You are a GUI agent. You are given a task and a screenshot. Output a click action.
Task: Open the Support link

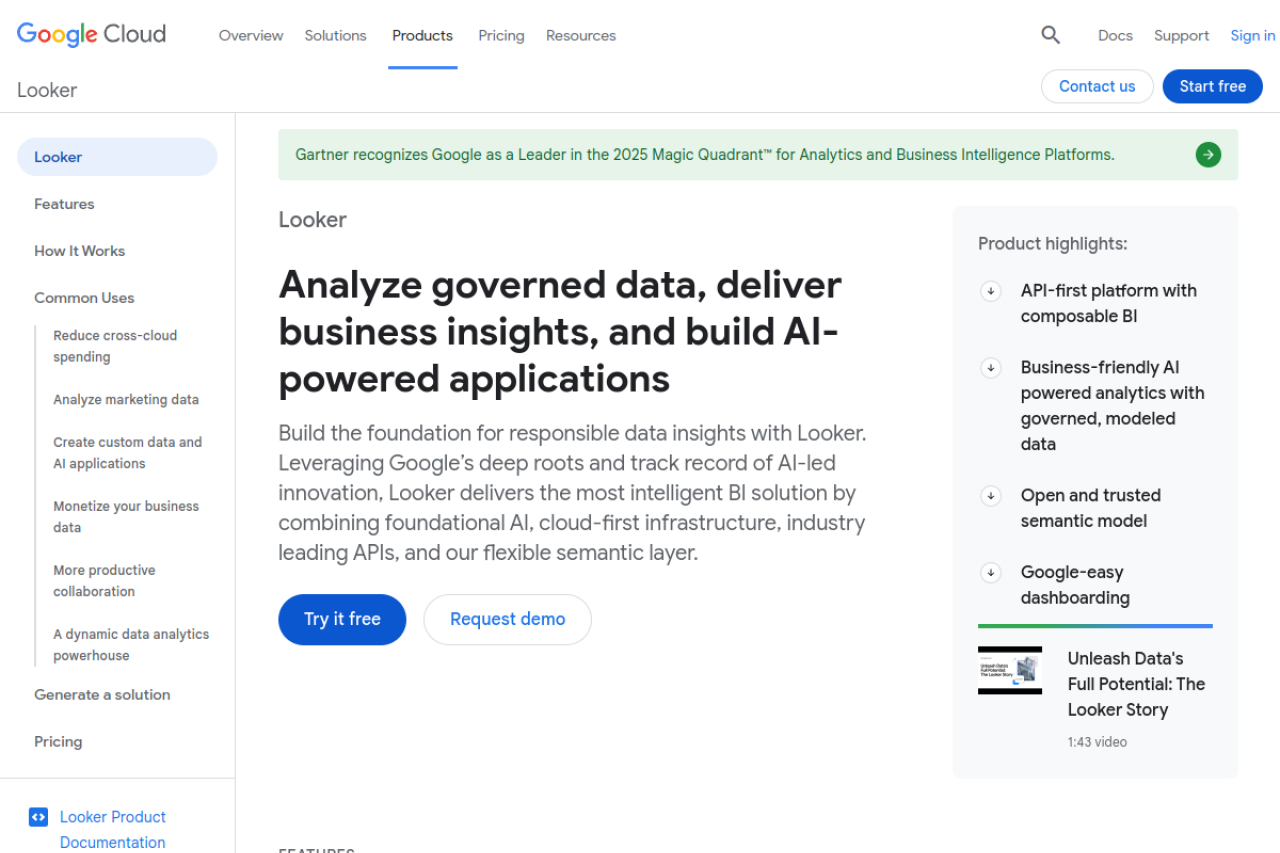[x=1181, y=35]
